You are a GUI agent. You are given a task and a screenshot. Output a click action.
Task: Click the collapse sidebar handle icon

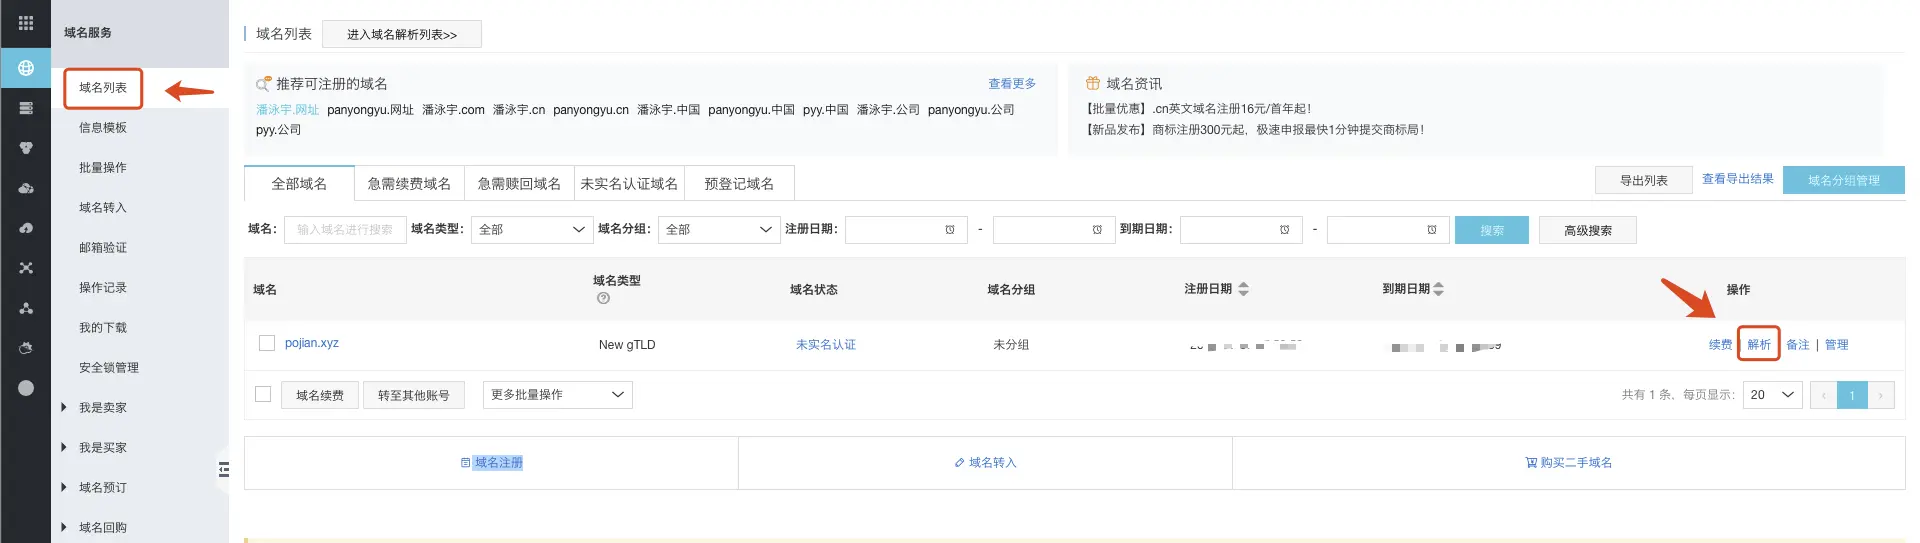coord(224,469)
